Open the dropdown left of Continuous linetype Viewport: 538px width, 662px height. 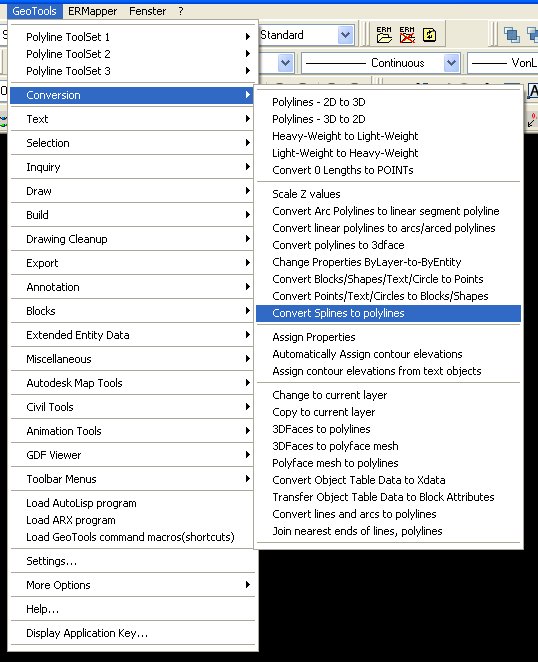tap(285, 63)
